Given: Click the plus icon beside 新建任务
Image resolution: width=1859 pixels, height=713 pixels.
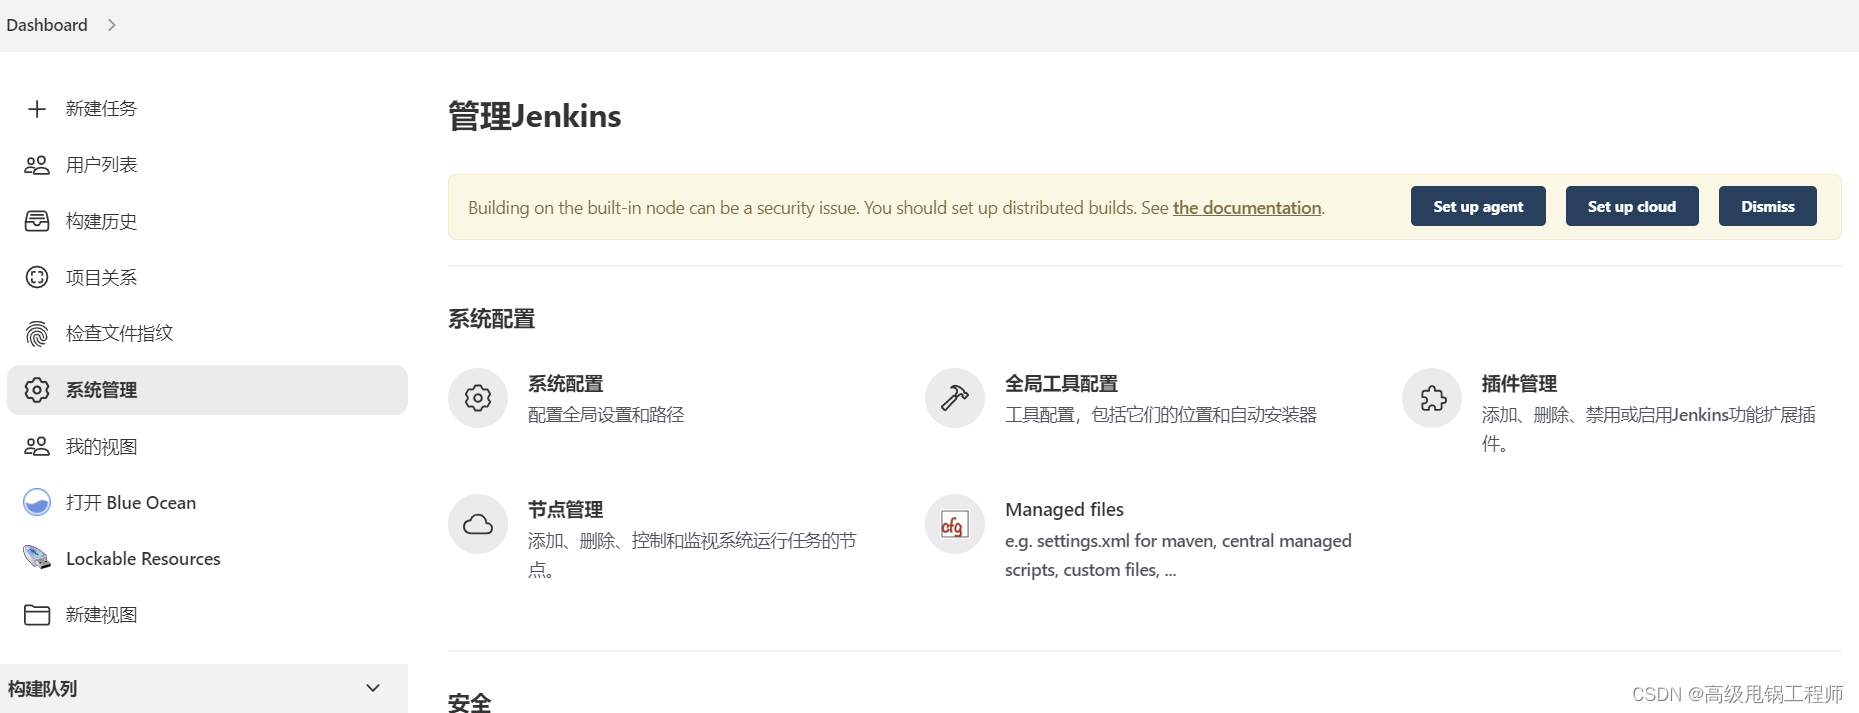Looking at the screenshot, I should (37, 109).
